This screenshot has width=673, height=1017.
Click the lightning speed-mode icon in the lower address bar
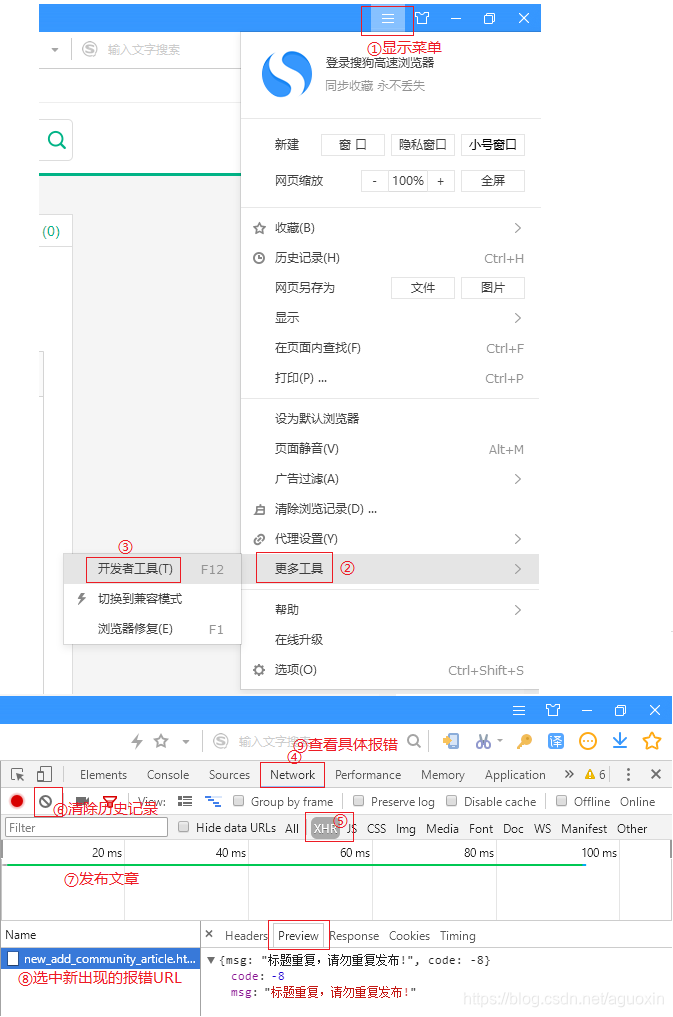tap(137, 741)
